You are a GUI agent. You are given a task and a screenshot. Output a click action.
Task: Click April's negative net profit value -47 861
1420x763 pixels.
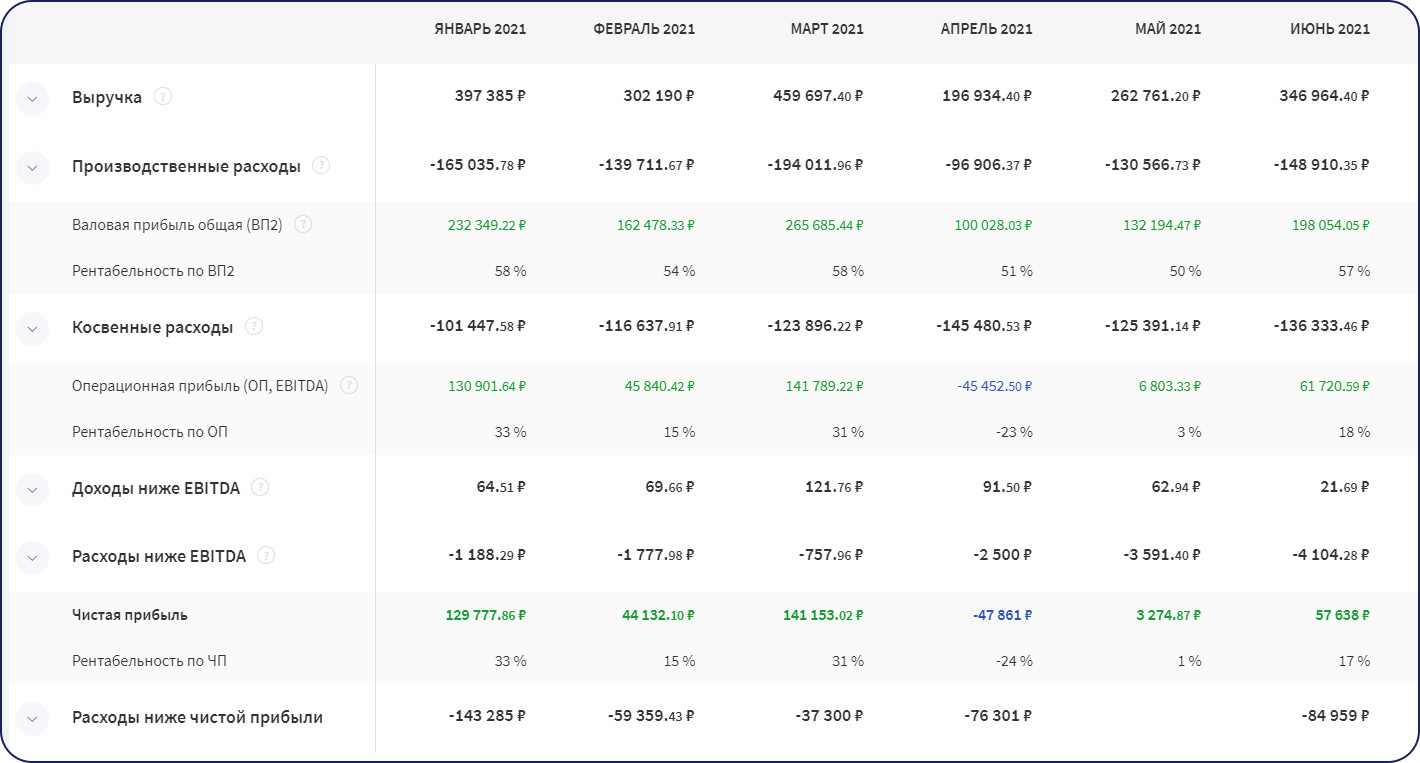click(x=1001, y=615)
